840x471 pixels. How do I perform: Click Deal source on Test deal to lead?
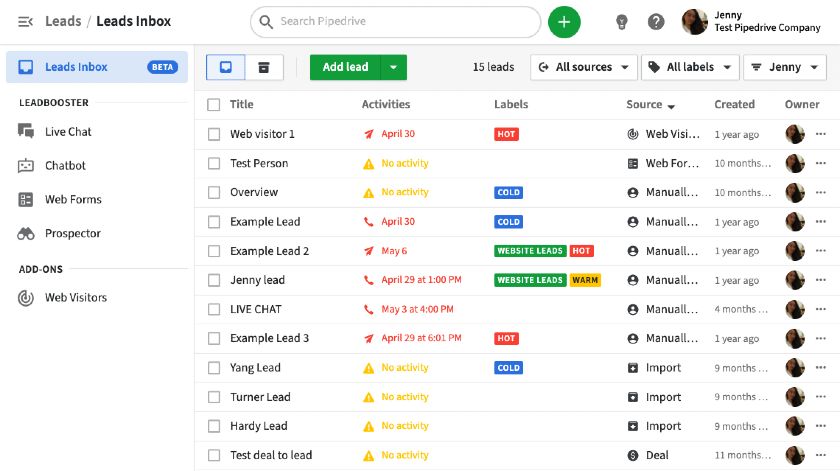pos(648,455)
